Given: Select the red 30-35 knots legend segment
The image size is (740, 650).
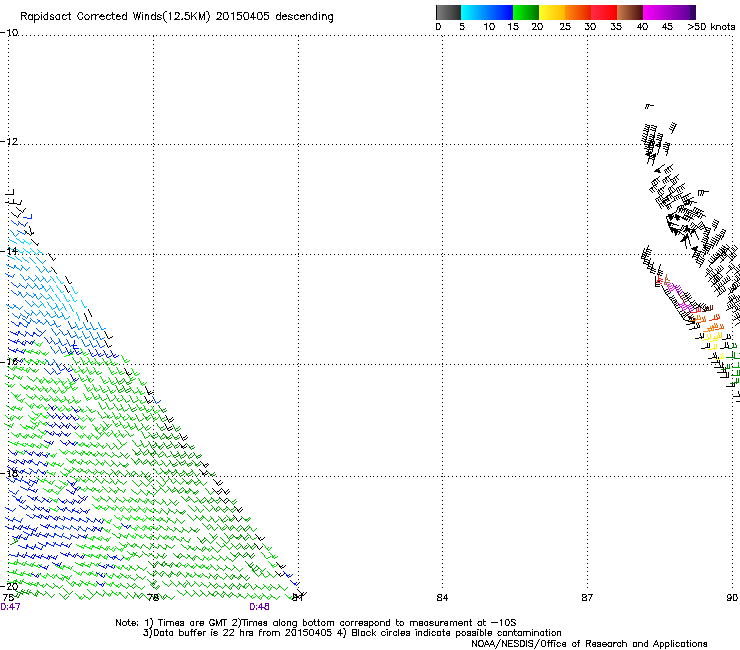Looking at the screenshot, I should 604,12.
